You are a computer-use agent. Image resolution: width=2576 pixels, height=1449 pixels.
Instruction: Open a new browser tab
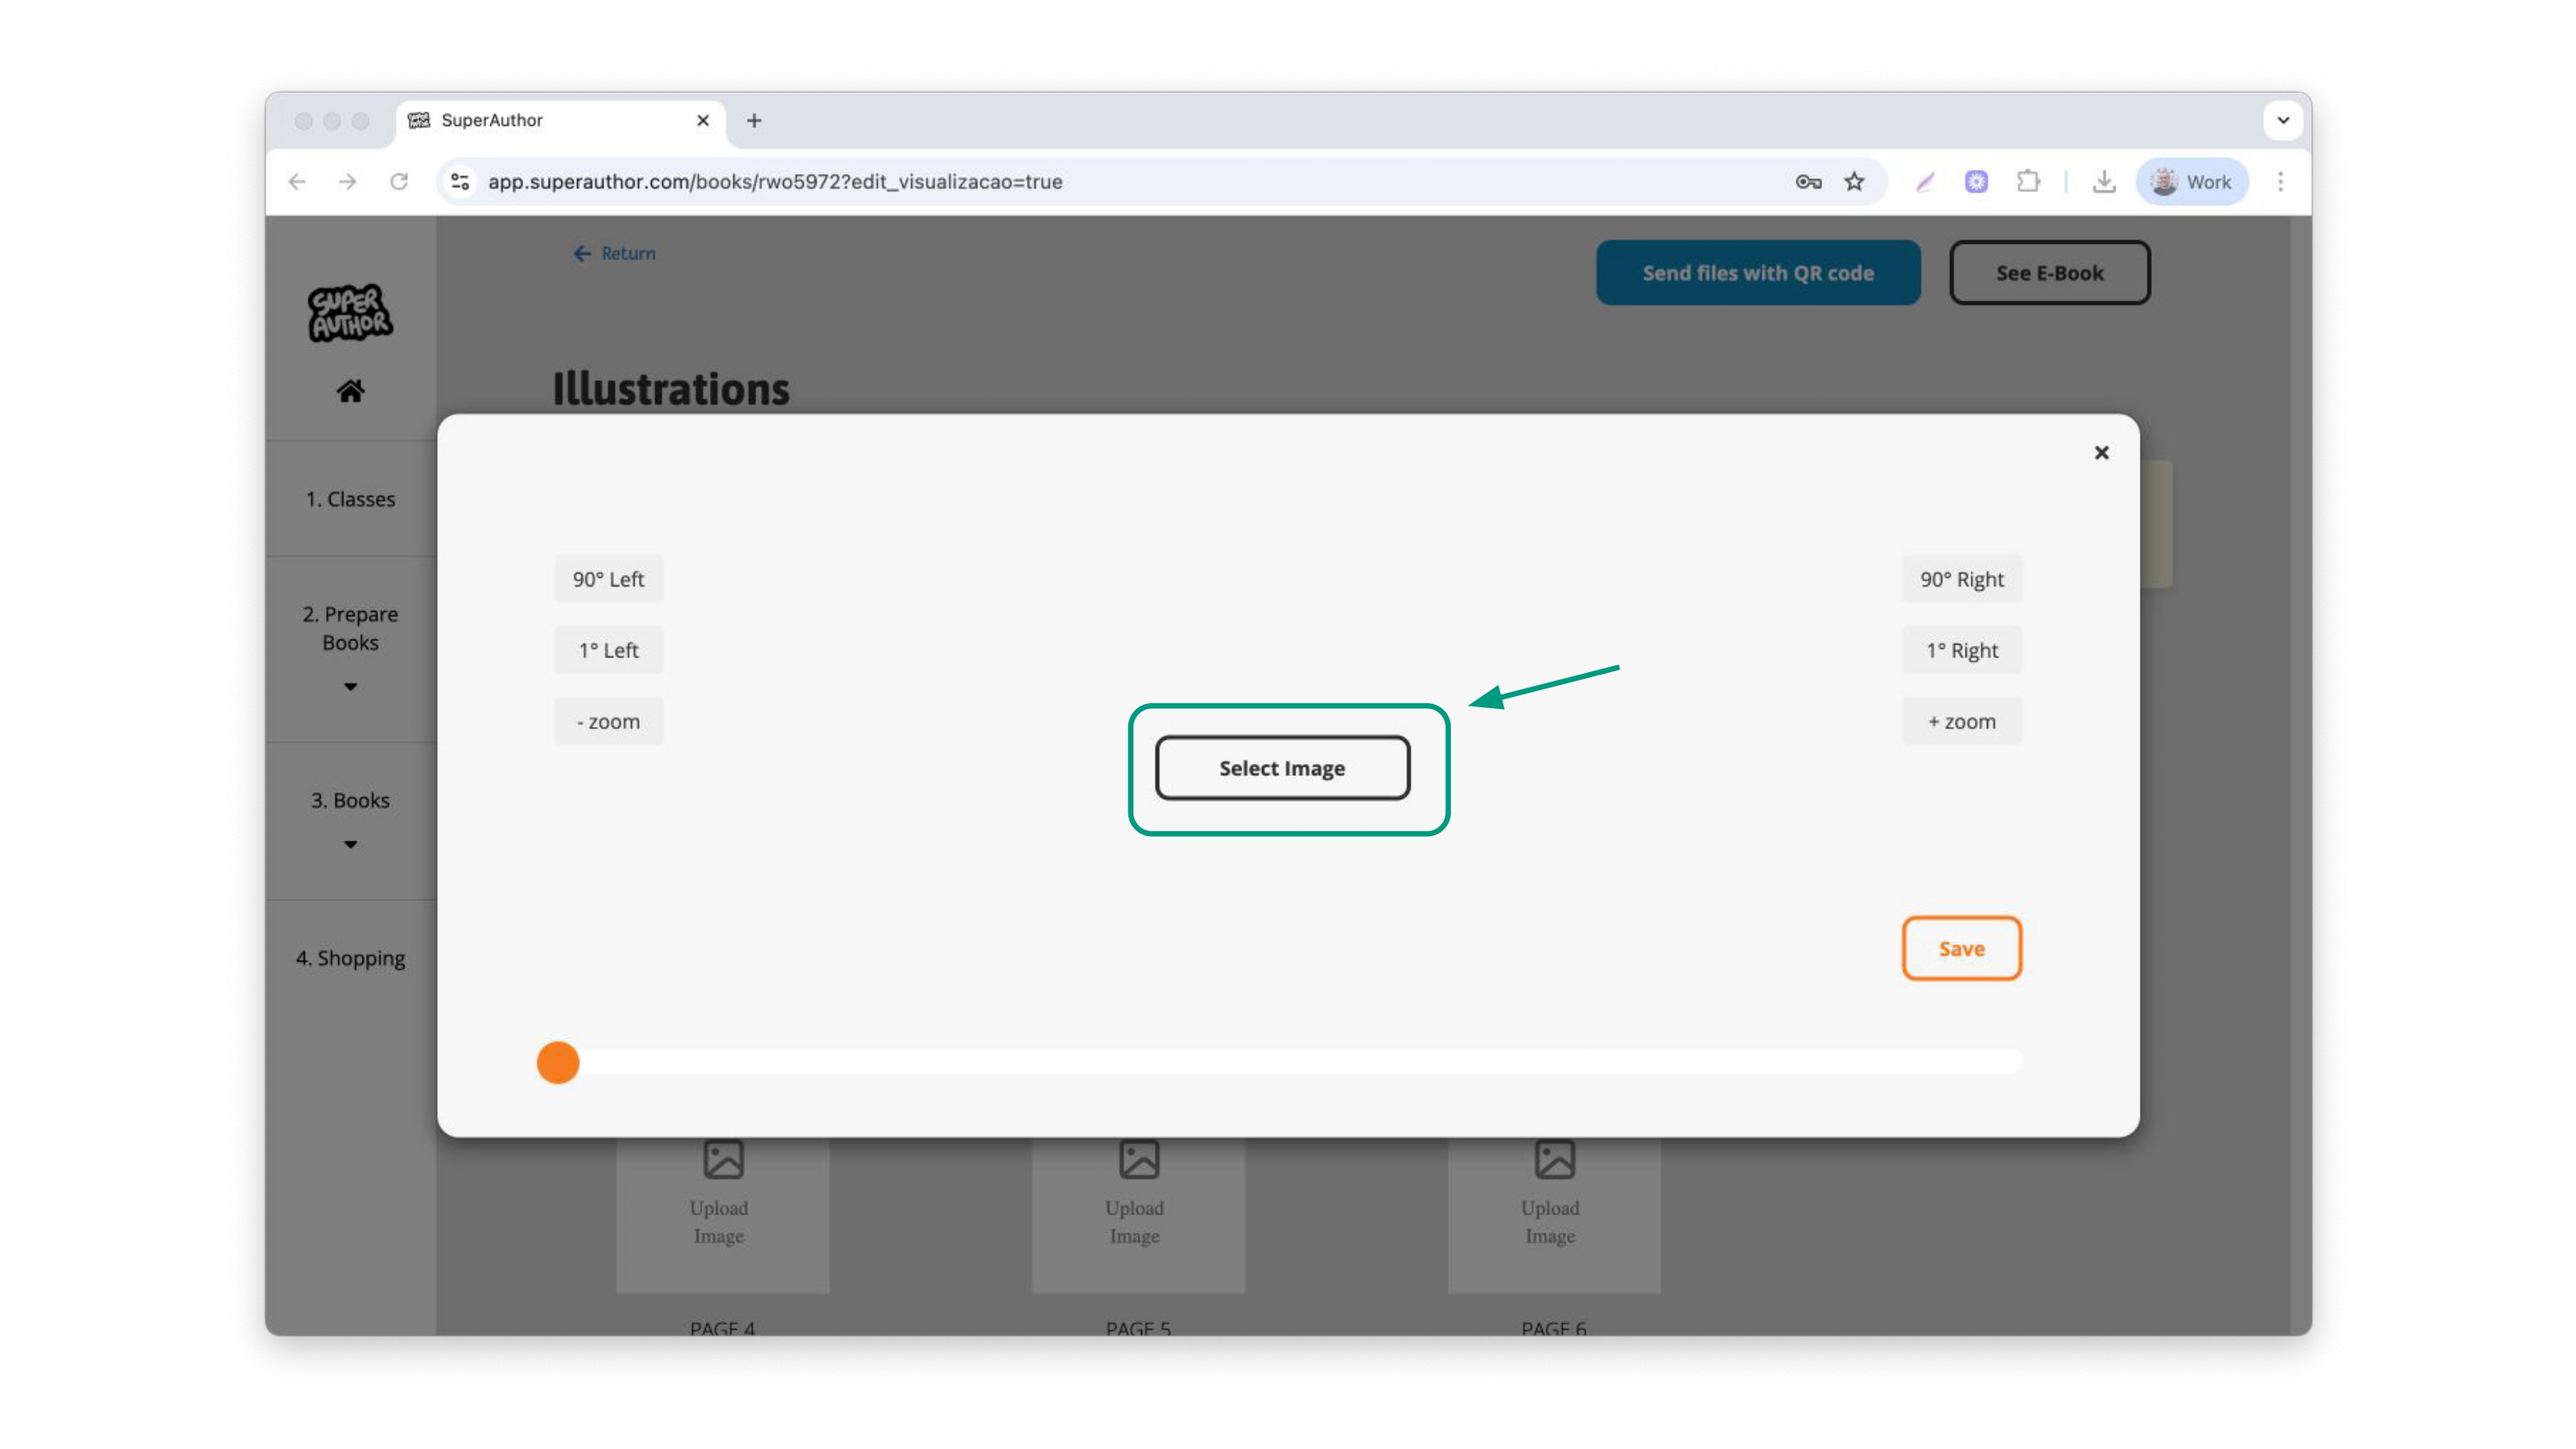(754, 121)
